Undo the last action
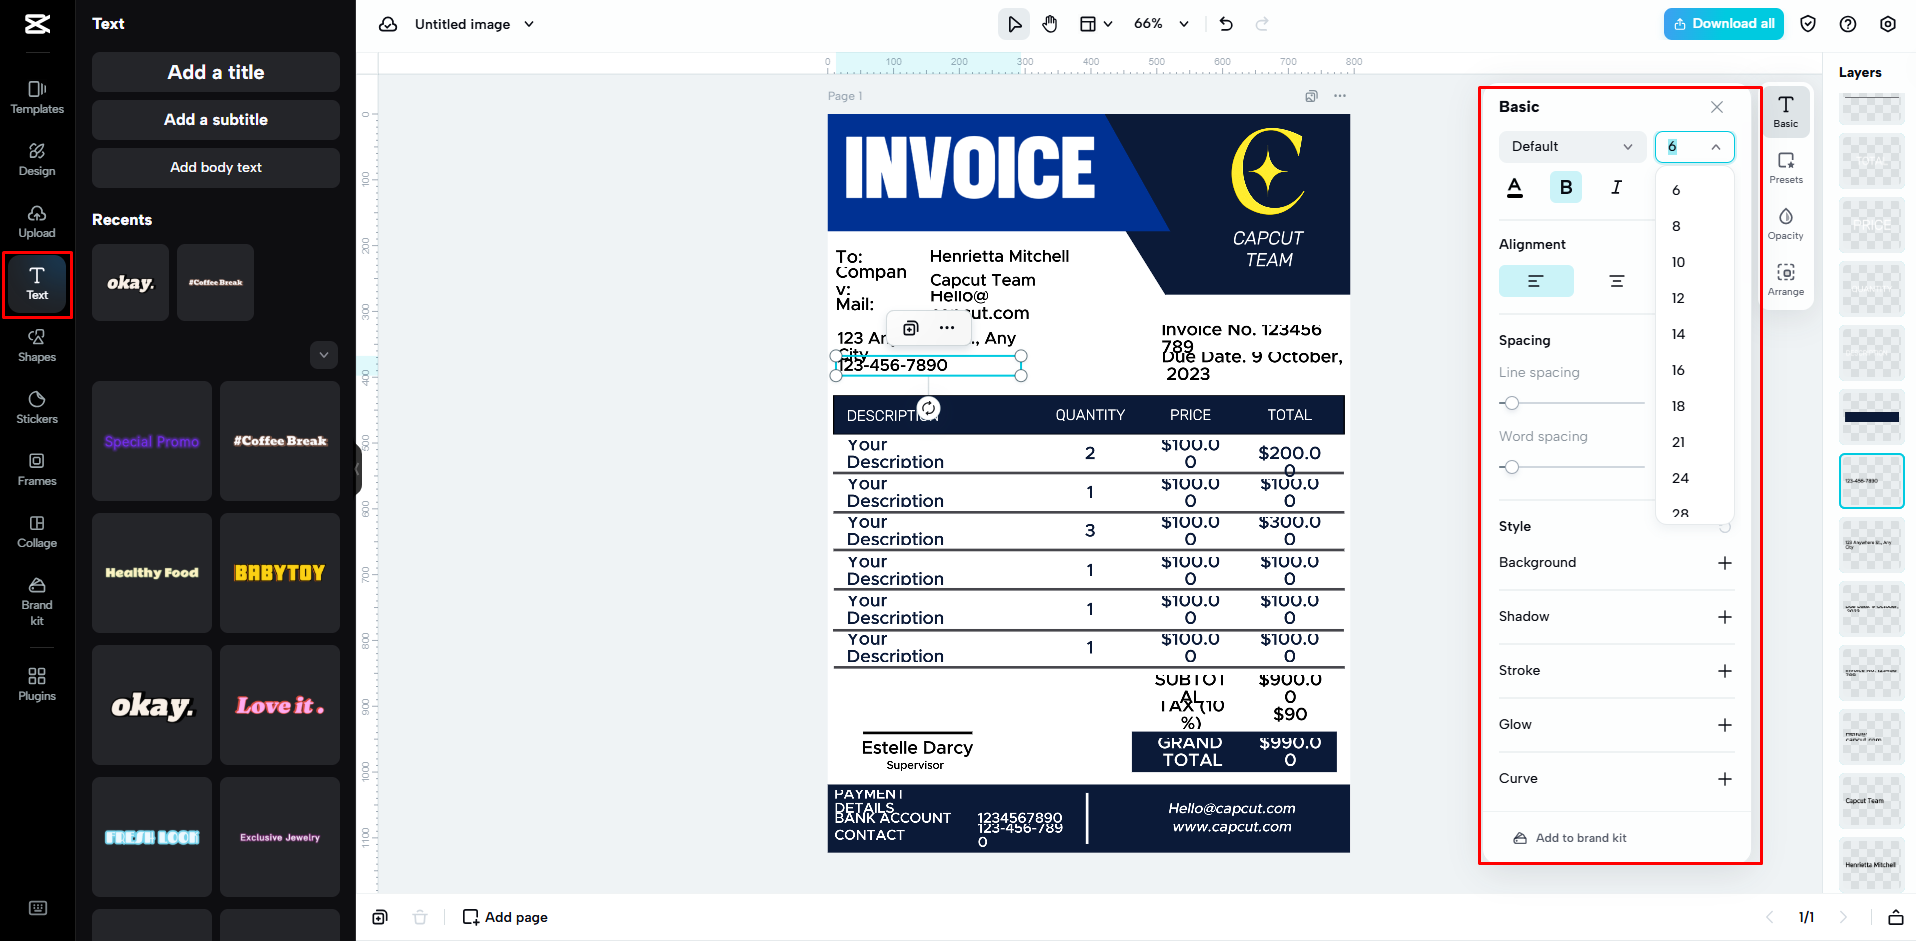 1226,23
